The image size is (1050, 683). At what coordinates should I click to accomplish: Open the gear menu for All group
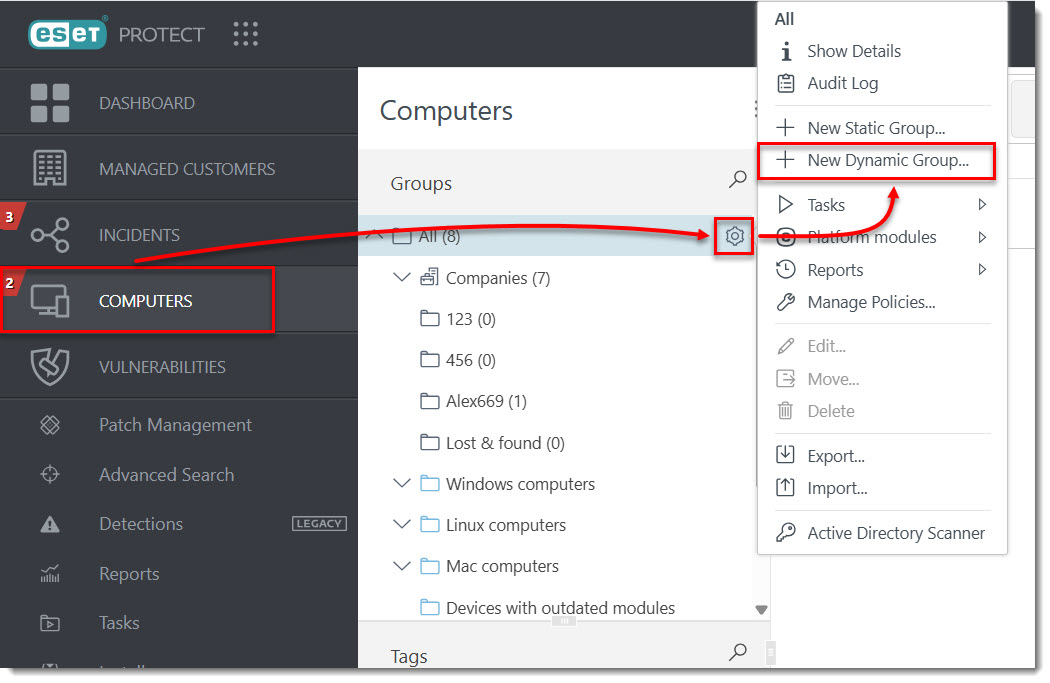735,236
